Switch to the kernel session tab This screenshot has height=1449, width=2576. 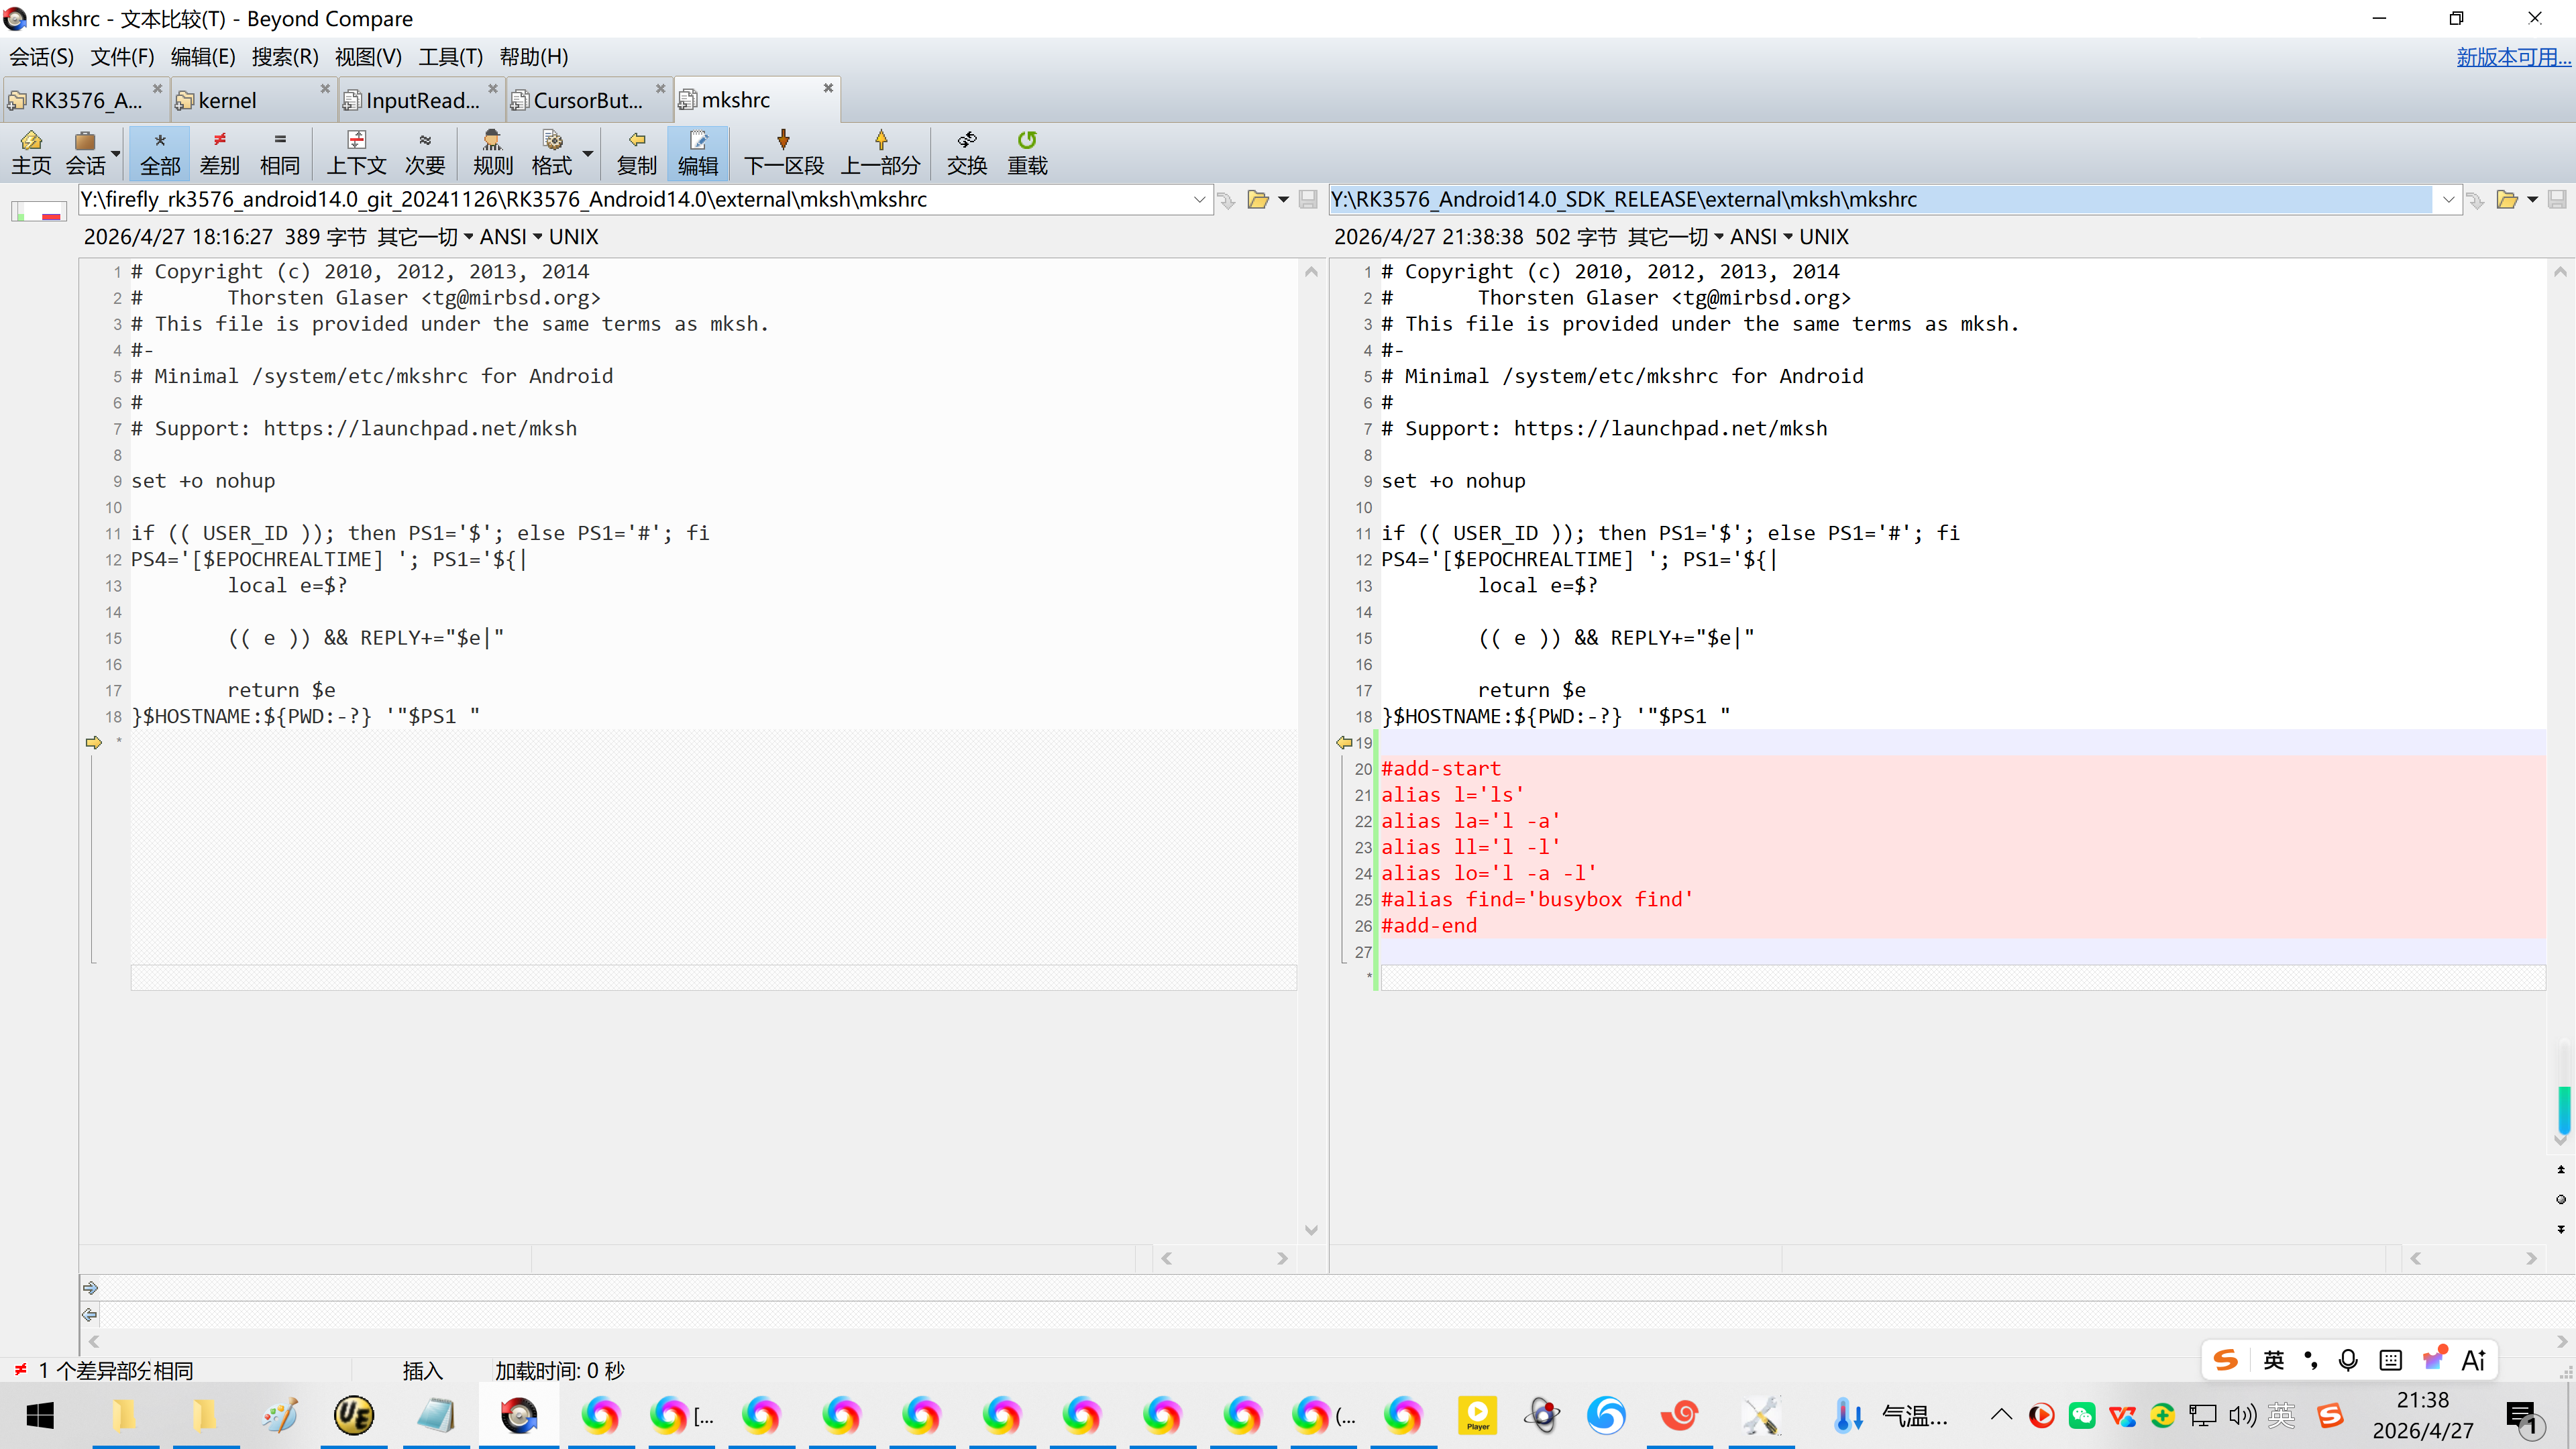tap(228, 100)
